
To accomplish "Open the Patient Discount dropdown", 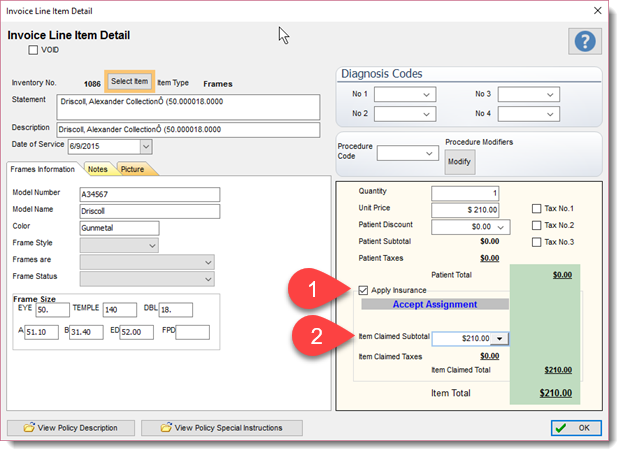I will 501,227.
